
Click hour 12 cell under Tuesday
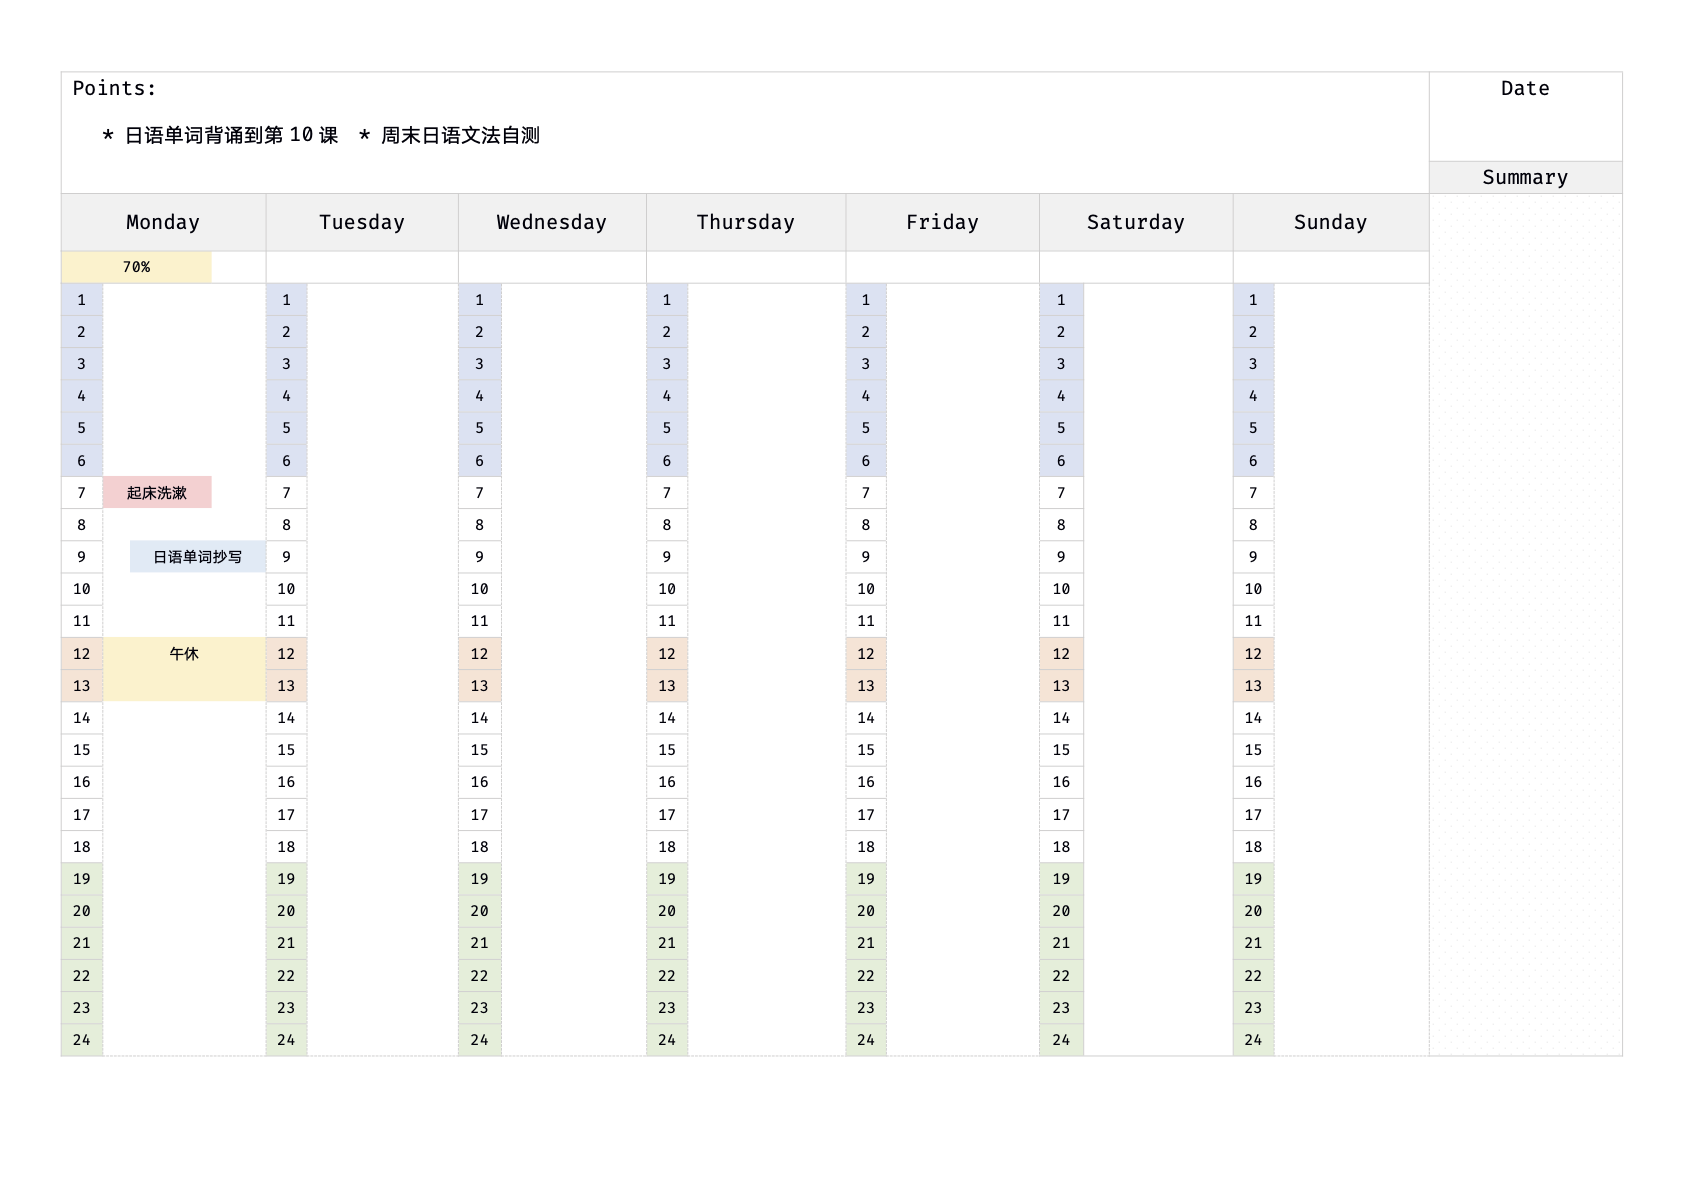click(x=286, y=654)
